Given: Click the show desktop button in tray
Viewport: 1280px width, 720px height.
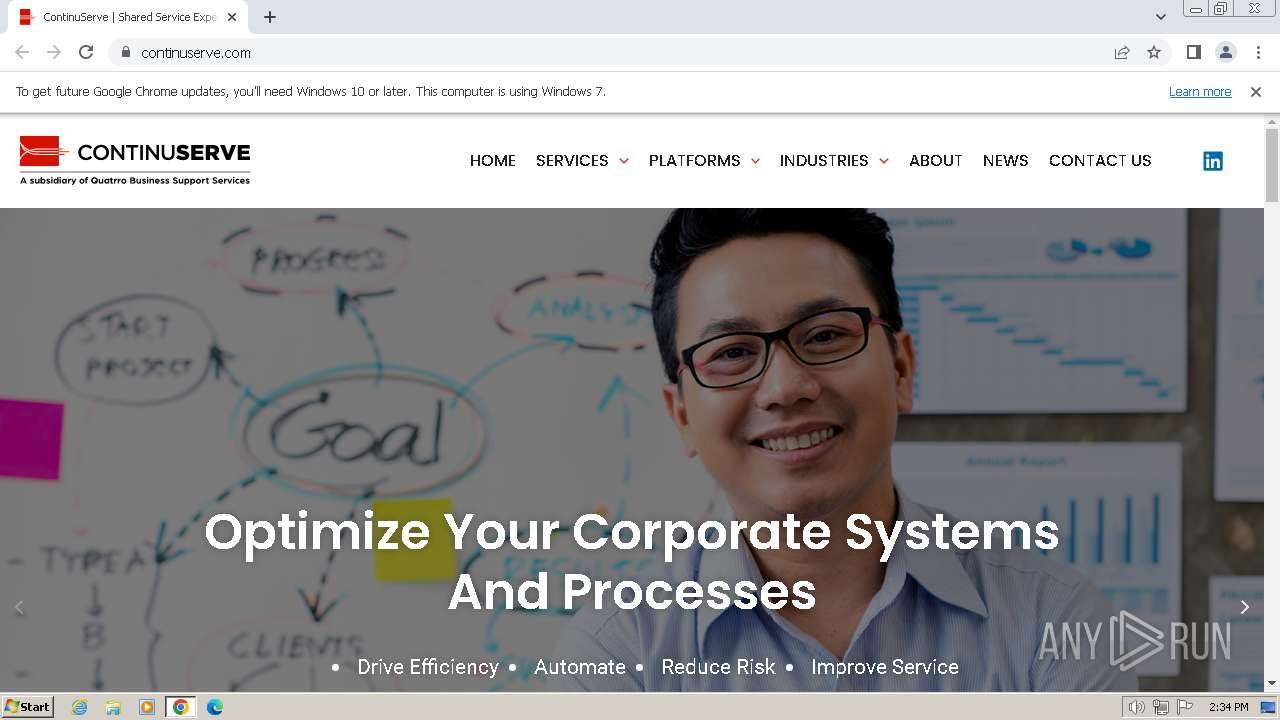Looking at the screenshot, I should point(1268,707).
